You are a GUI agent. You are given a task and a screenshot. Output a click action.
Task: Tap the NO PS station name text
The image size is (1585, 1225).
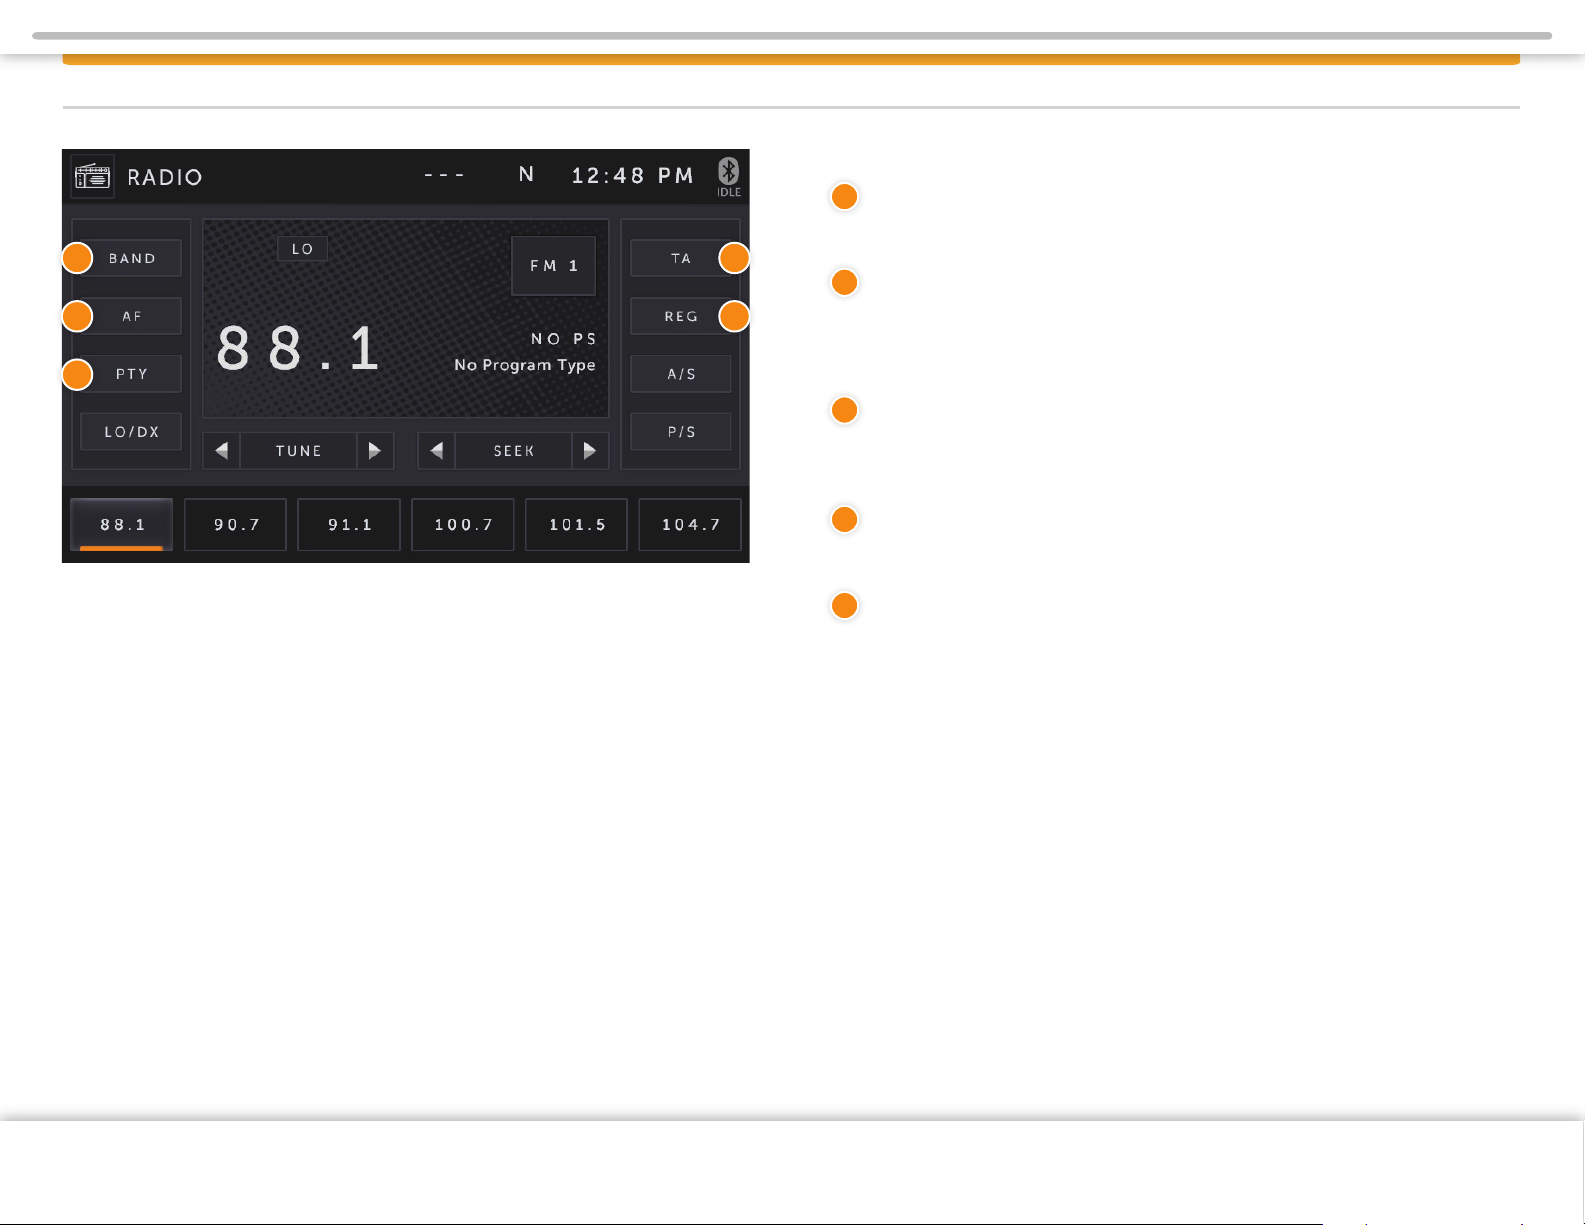[564, 339]
